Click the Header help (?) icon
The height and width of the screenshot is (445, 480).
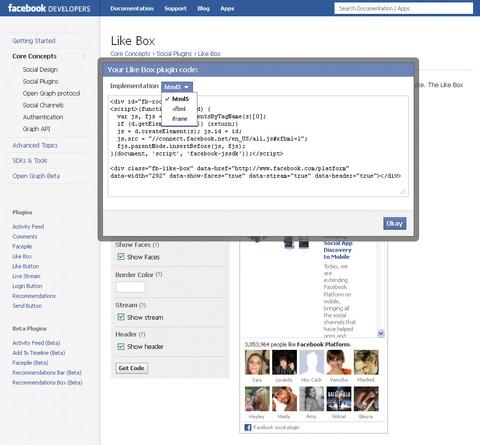click(x=142, y=334)
